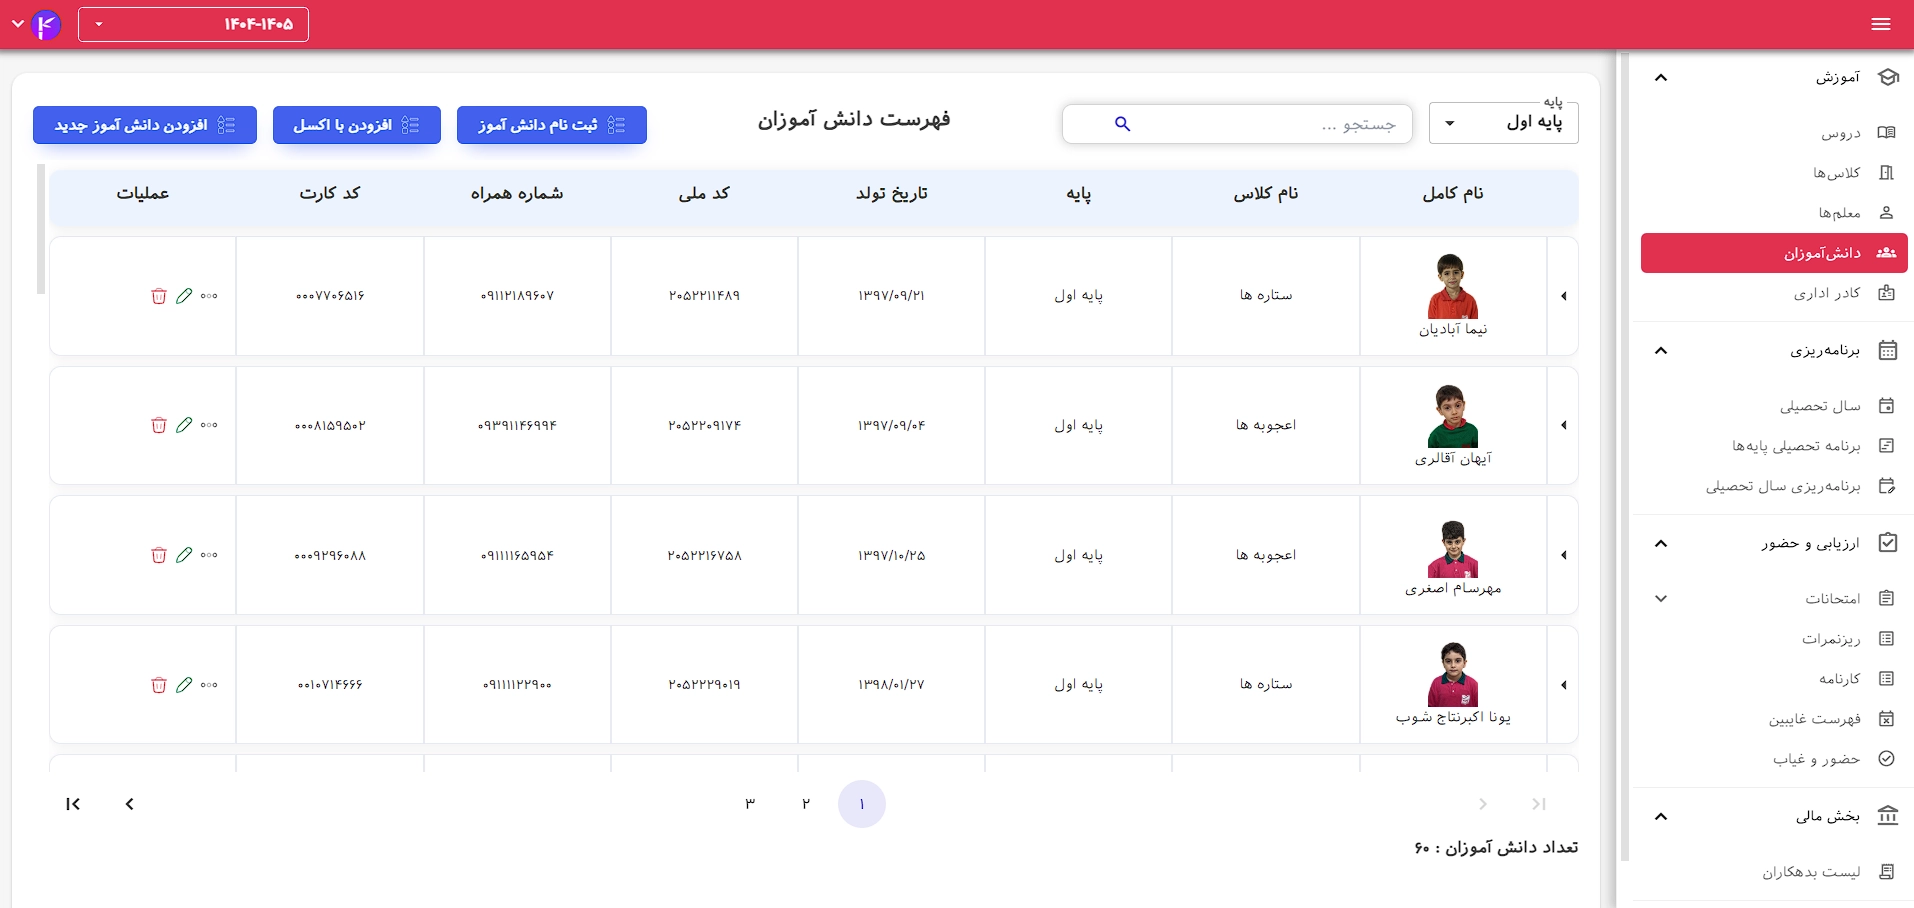Viewport: 1914px width, 908px height.
Task: Open the پایه اول grade dropdown
Action: pos(1504,123)
